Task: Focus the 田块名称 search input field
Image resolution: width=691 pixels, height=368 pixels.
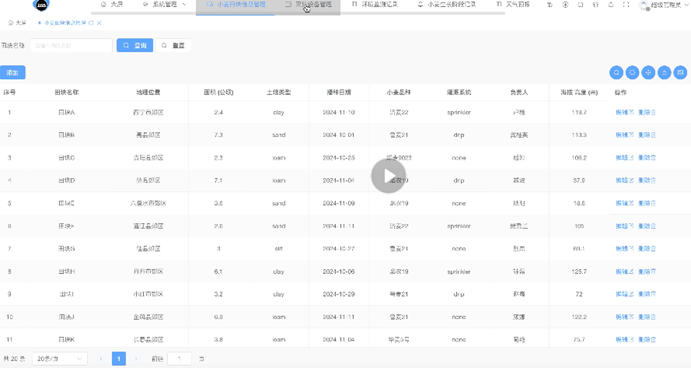Action: click(71, 45)
